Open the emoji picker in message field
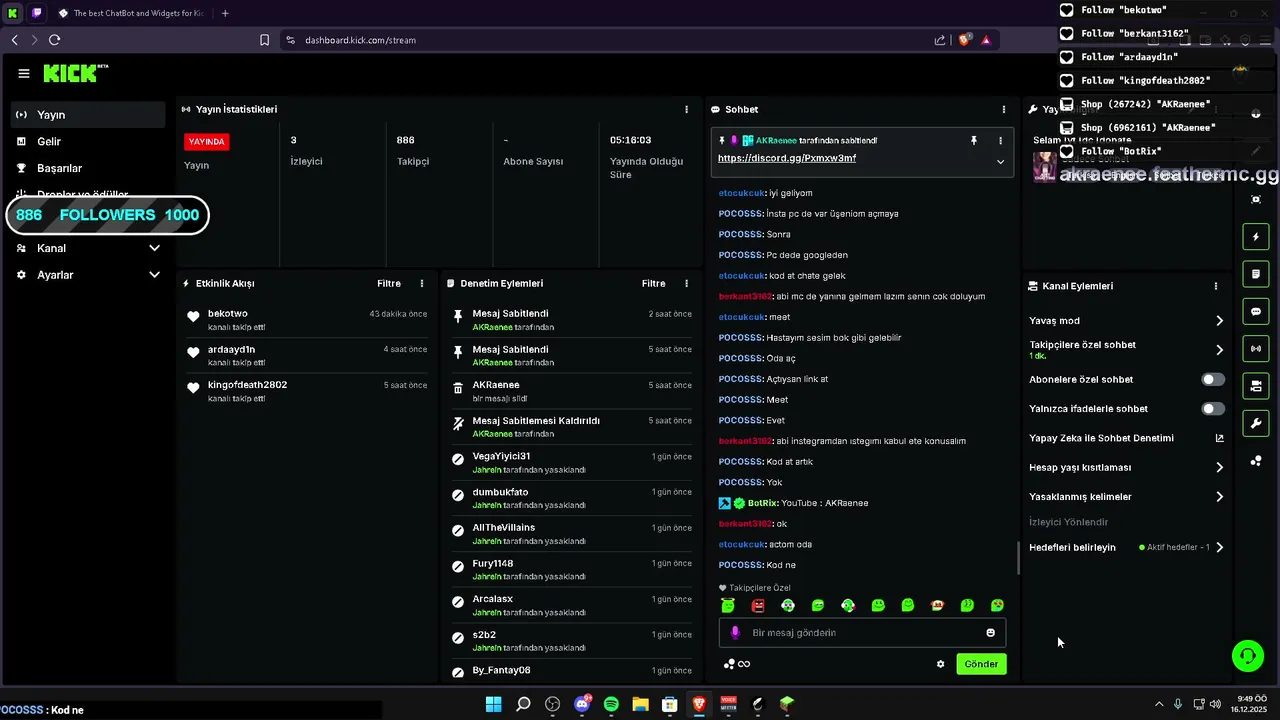1280x720 pixels. (991, 633)
